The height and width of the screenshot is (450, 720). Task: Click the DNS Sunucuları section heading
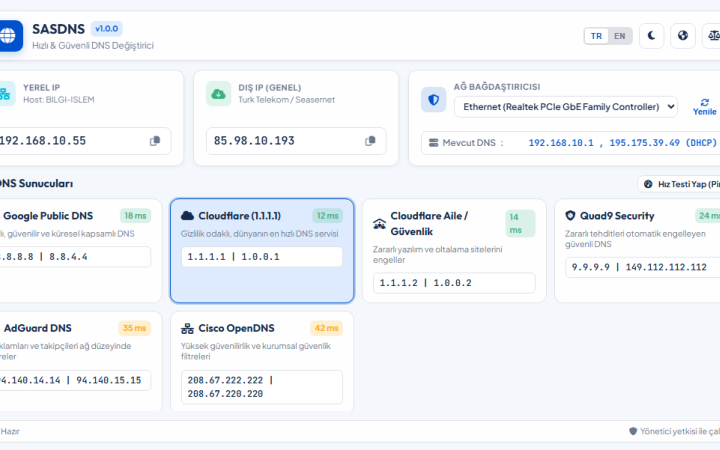point(37,184)
